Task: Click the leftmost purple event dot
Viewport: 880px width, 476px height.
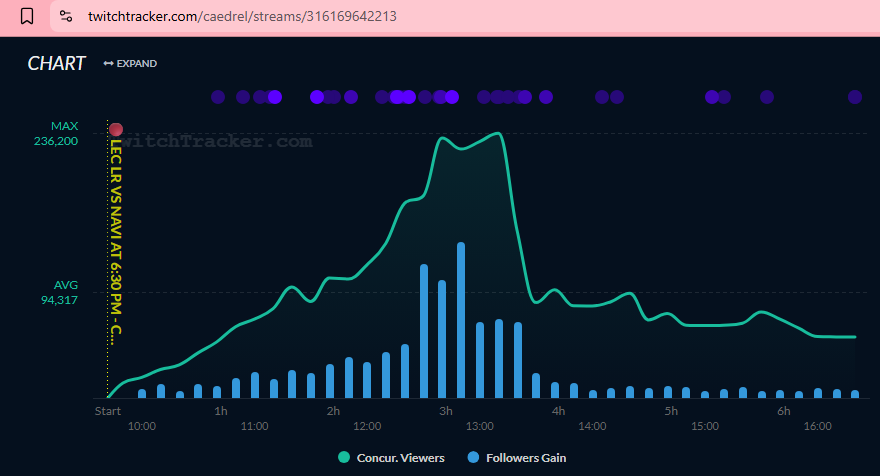Action: click(218, 97)
